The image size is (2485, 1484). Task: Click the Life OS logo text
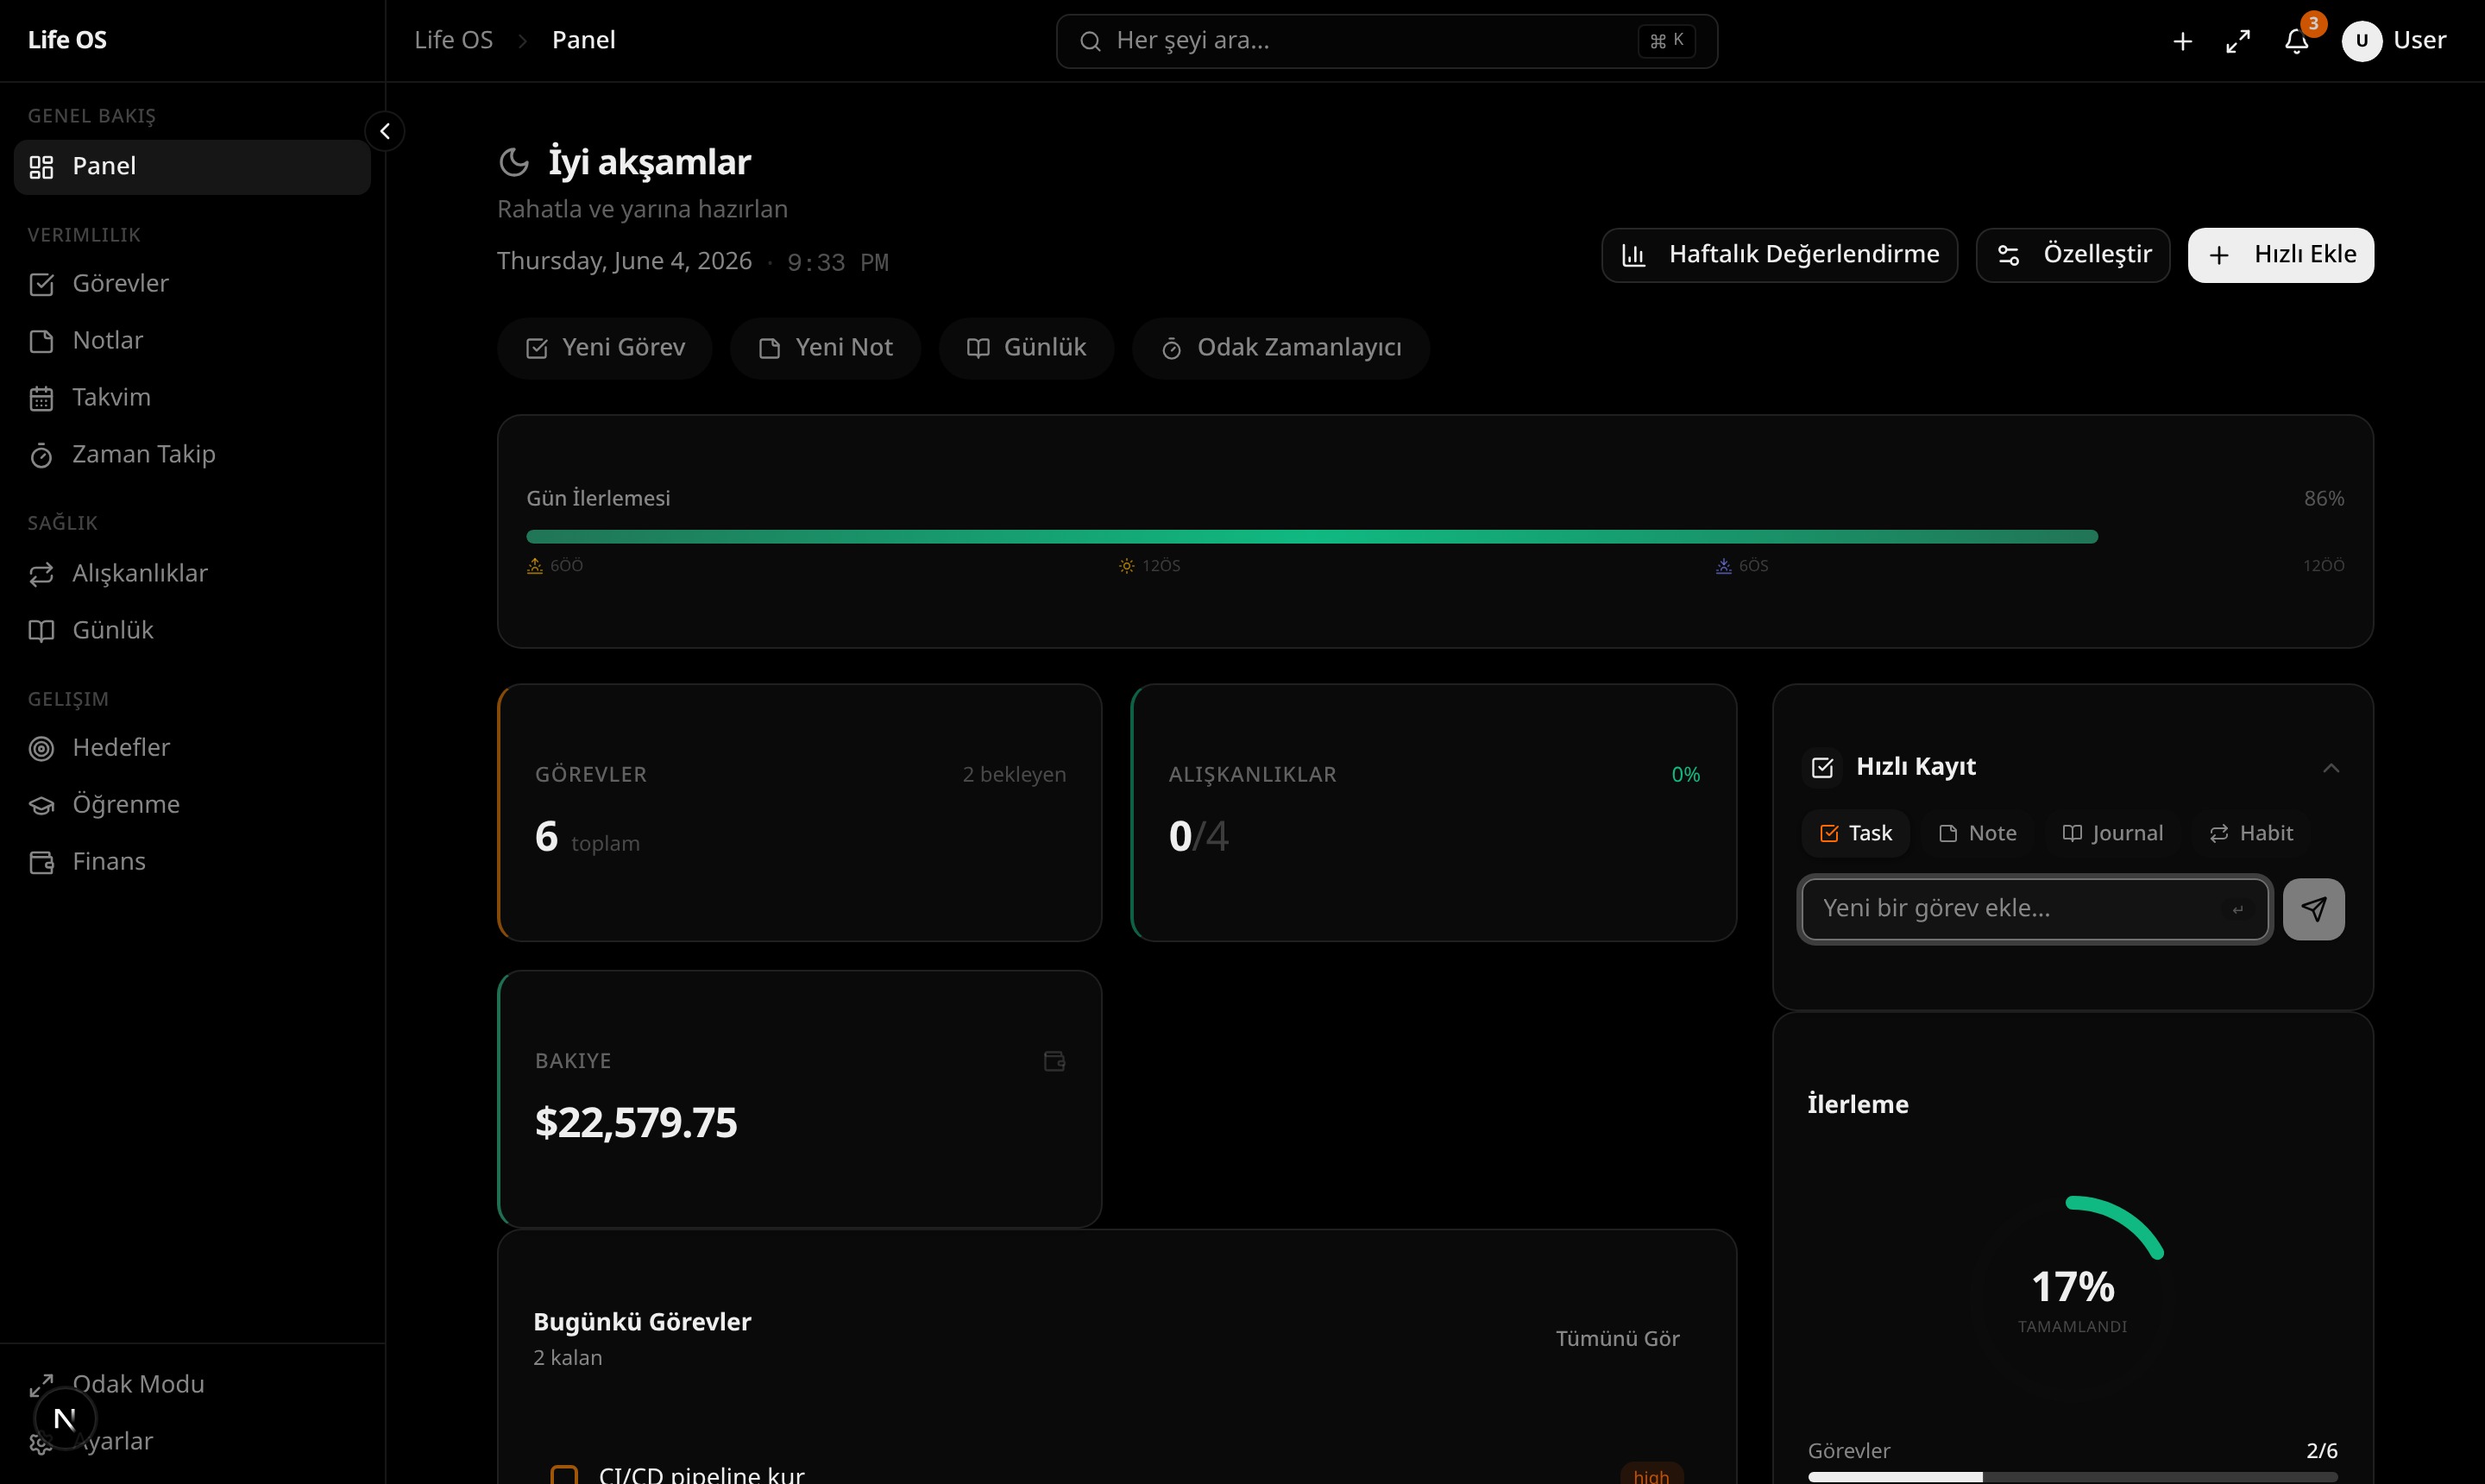coord(67,40)
